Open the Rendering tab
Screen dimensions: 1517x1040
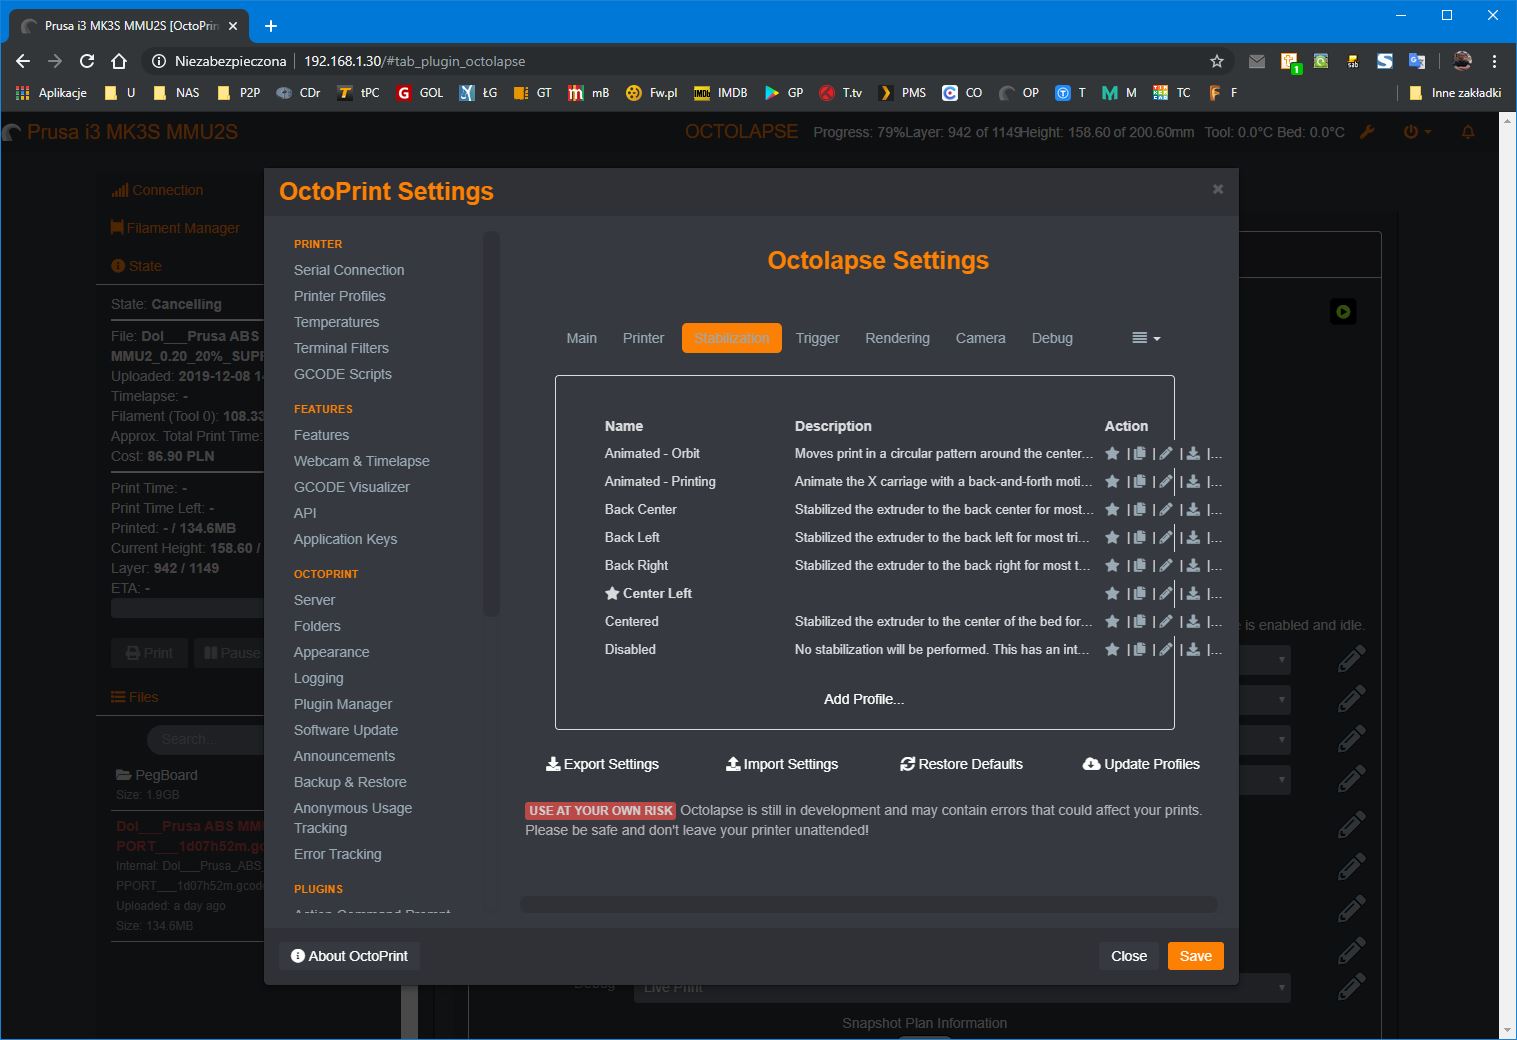(897, 338)
